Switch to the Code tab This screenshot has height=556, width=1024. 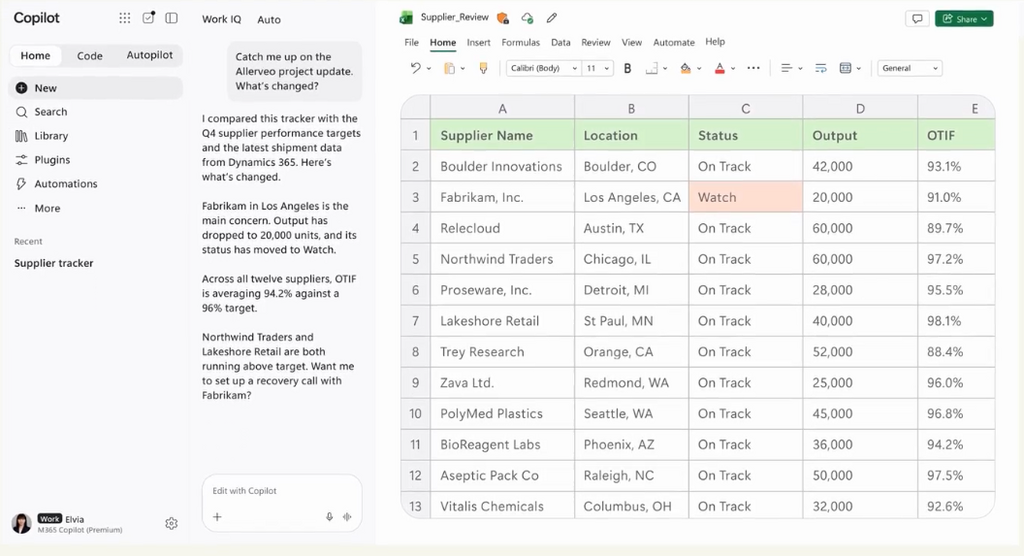tap(89, 56)
